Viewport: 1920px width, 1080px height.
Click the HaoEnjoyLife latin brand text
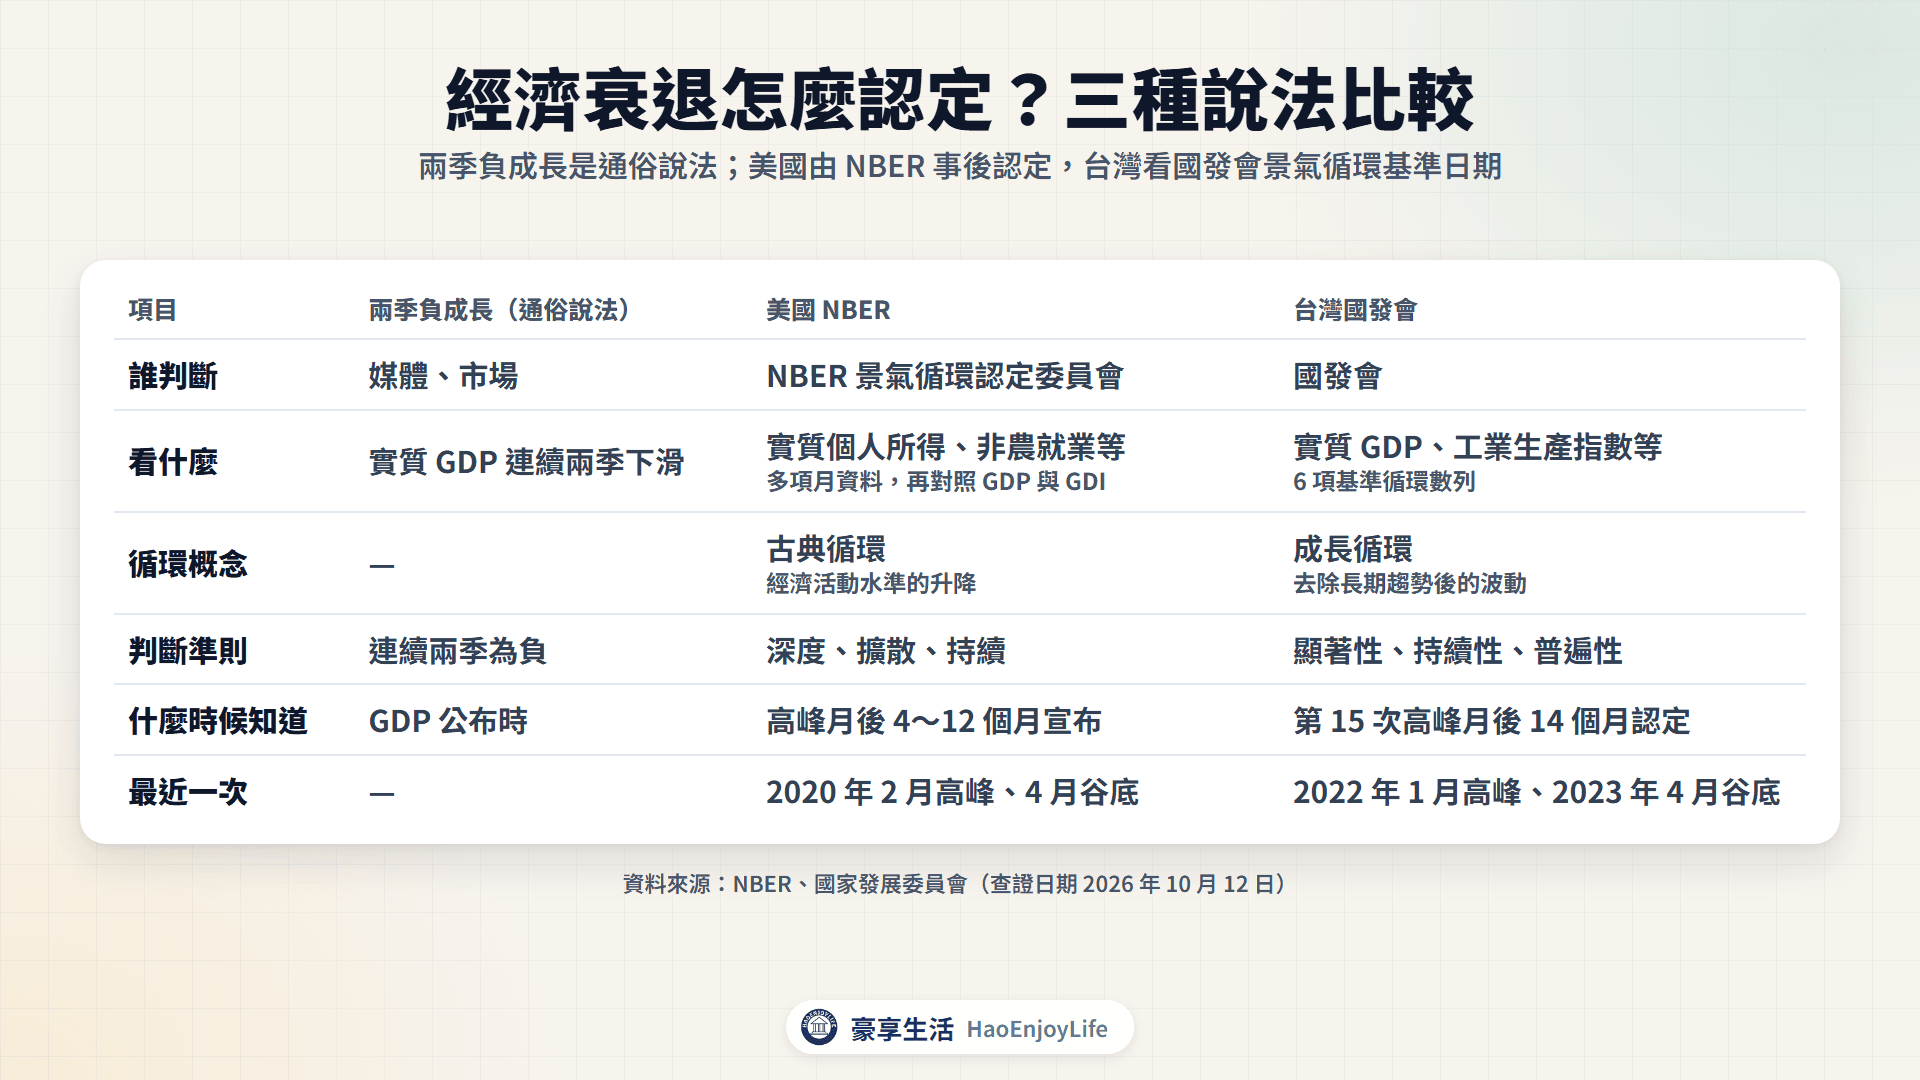coord(1037,1029)
